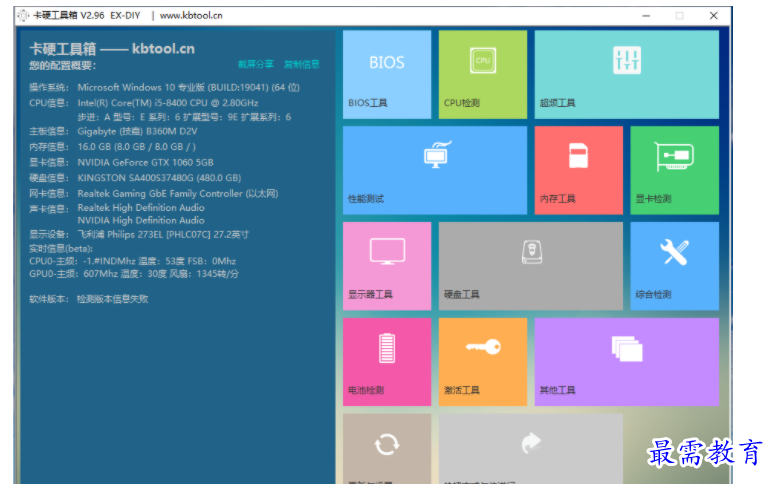Select the NVIDIA High Definition Audio row
771x484 pixels.
click(141, 220)
